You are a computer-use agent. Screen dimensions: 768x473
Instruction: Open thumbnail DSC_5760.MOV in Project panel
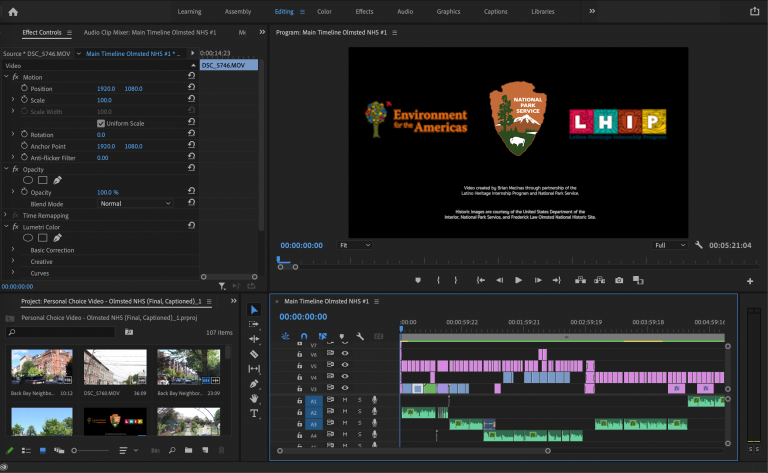[115, 366]
